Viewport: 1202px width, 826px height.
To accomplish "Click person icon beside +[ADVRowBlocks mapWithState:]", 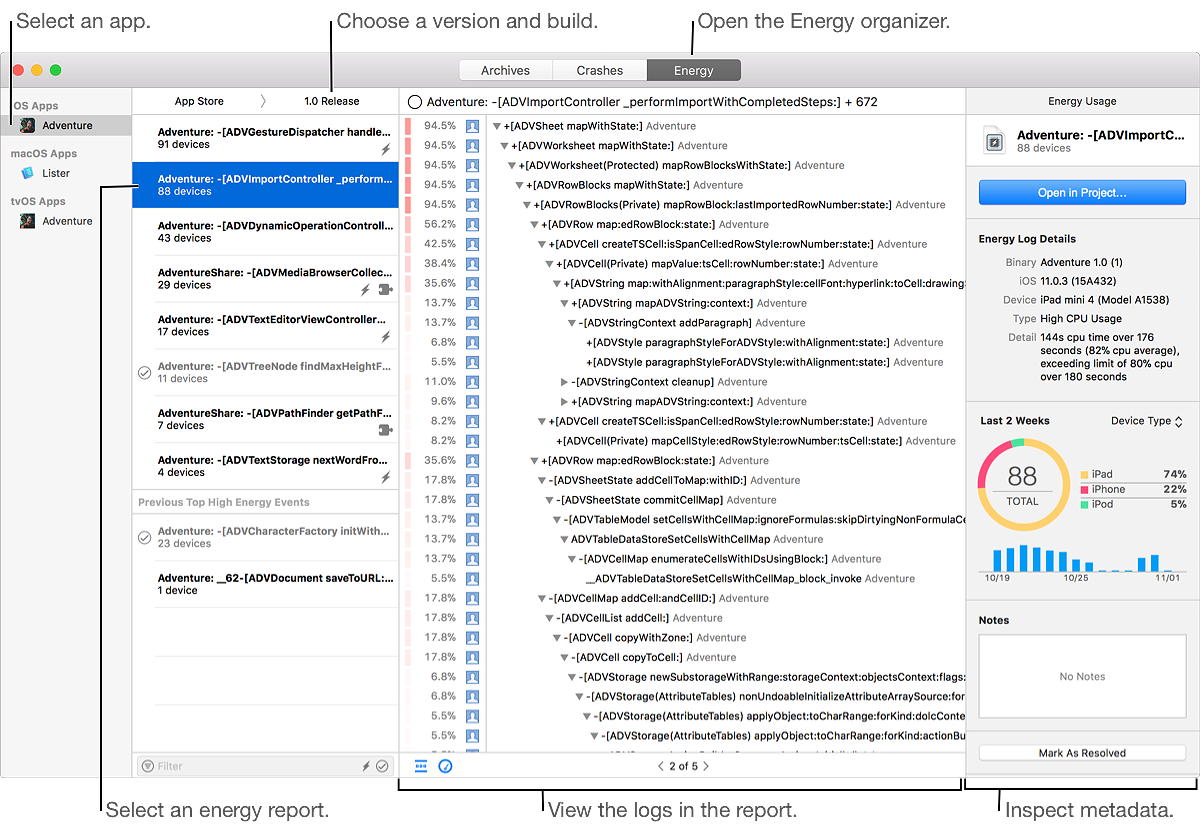I will 473,185.
